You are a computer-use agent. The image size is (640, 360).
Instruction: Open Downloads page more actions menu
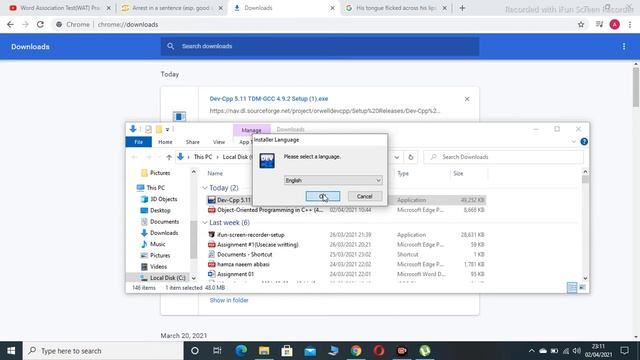click(x=624, y=47)
